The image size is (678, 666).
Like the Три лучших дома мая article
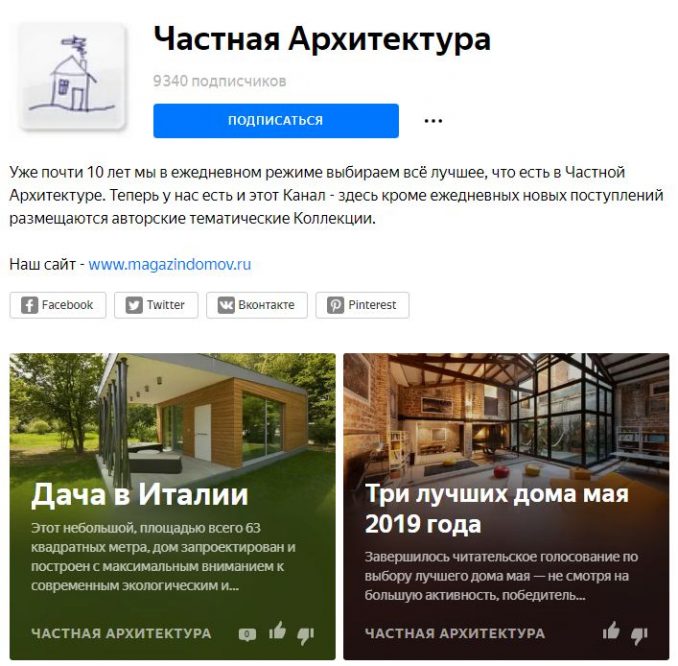coord(611,631)
